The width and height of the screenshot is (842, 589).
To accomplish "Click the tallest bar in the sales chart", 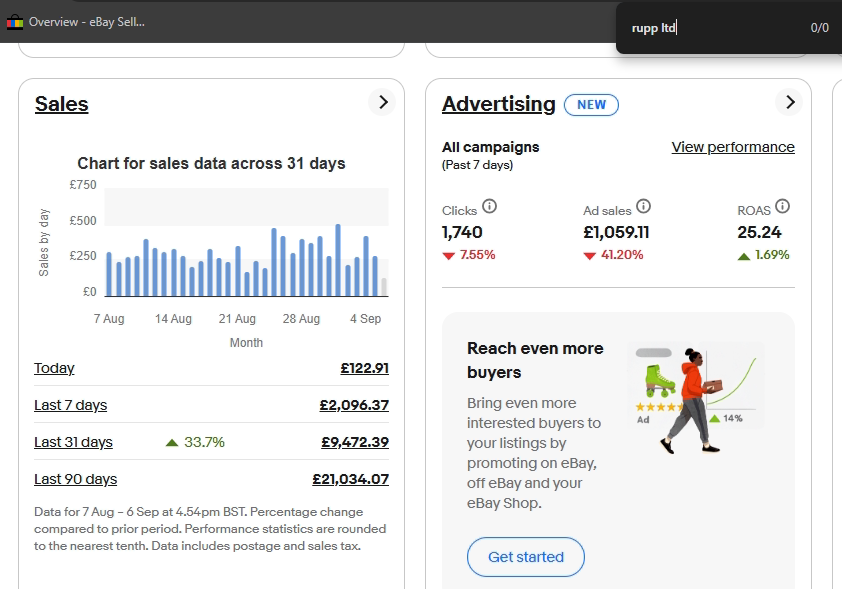I will pyautogui.click(x=338, y=260).
